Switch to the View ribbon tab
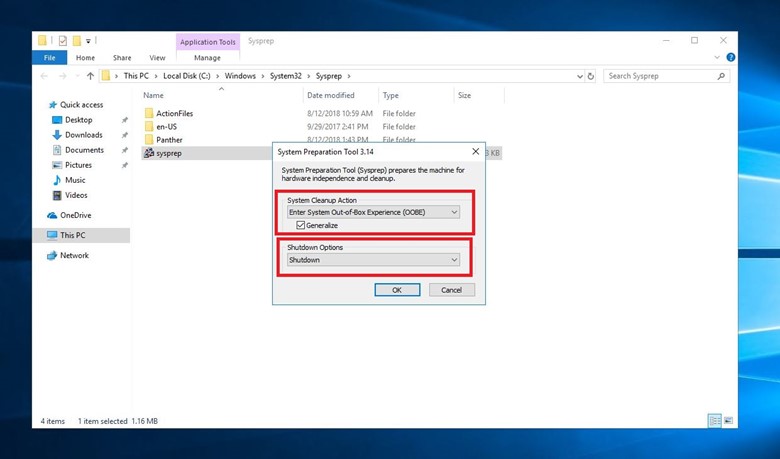The width and height of the screenshot is (780, 459). coord(157,58)
